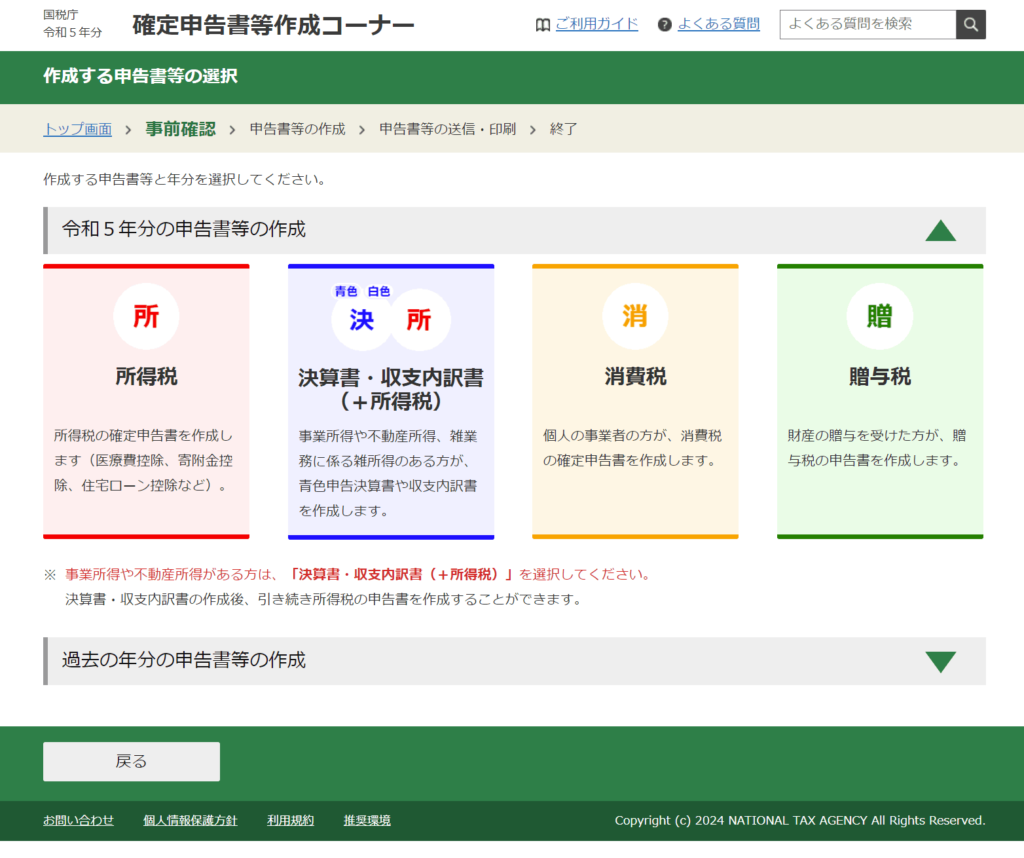Click the よくある質問を検索 search field
This screenshot has height=858, width=1024.
[867, 24]
